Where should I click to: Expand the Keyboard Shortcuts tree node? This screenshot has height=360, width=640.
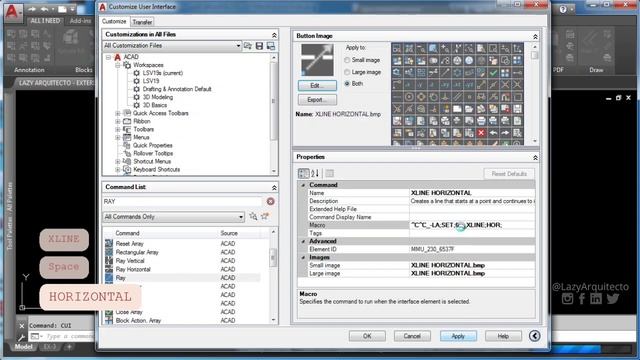118,170
